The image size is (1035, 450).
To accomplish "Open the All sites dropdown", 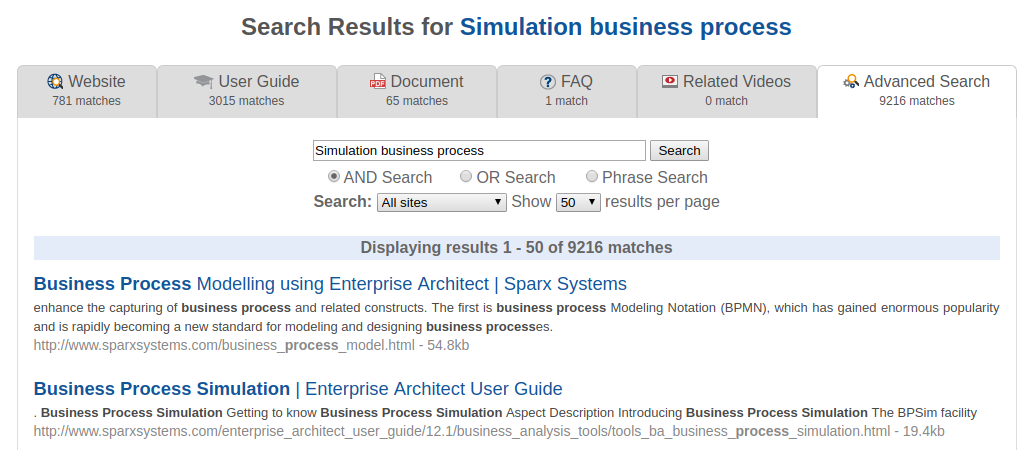I will 442,202.
